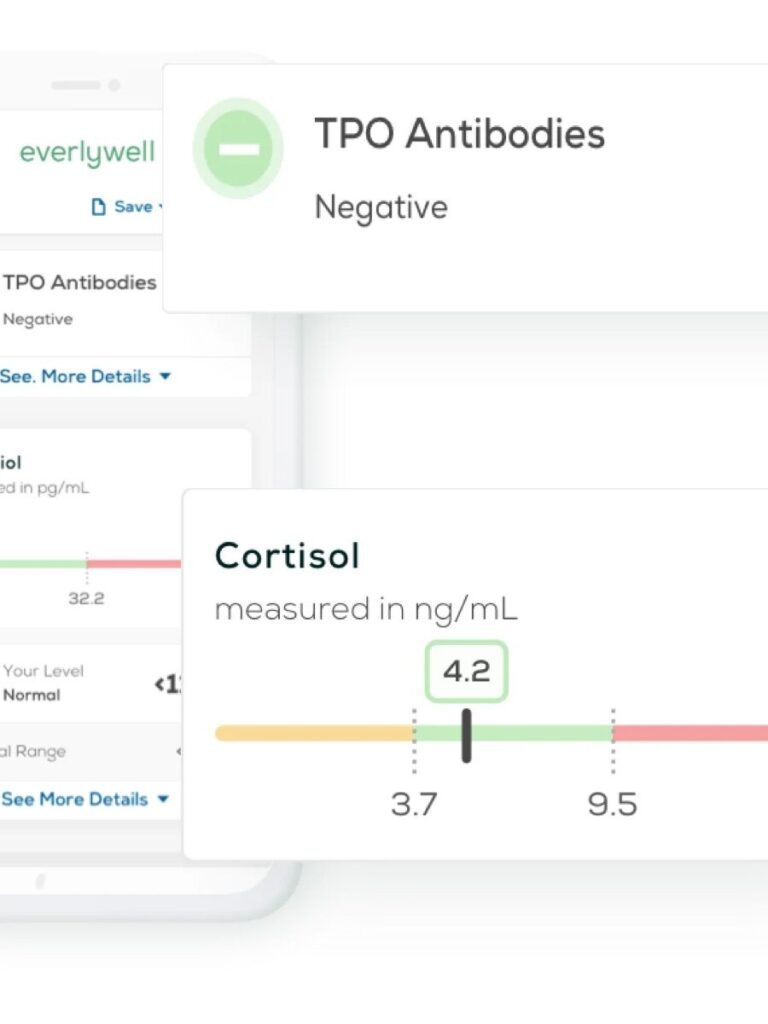Open the Save dropdown arrow
768x1024 pixels.
[160, 207]
